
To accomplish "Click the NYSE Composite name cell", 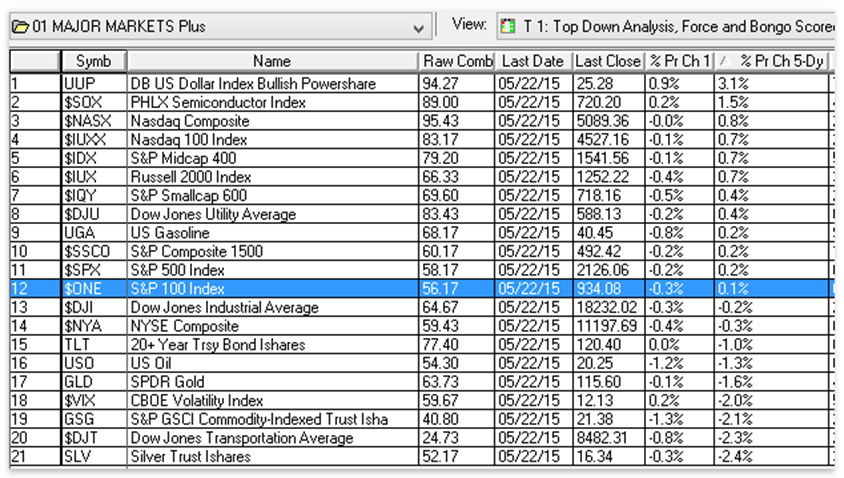I will [x=272, y=326].
